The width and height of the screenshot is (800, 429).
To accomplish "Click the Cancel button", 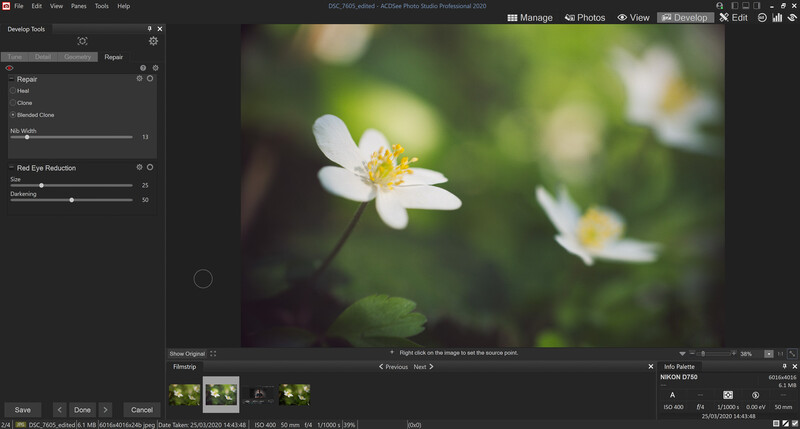I will click(142, 410).
